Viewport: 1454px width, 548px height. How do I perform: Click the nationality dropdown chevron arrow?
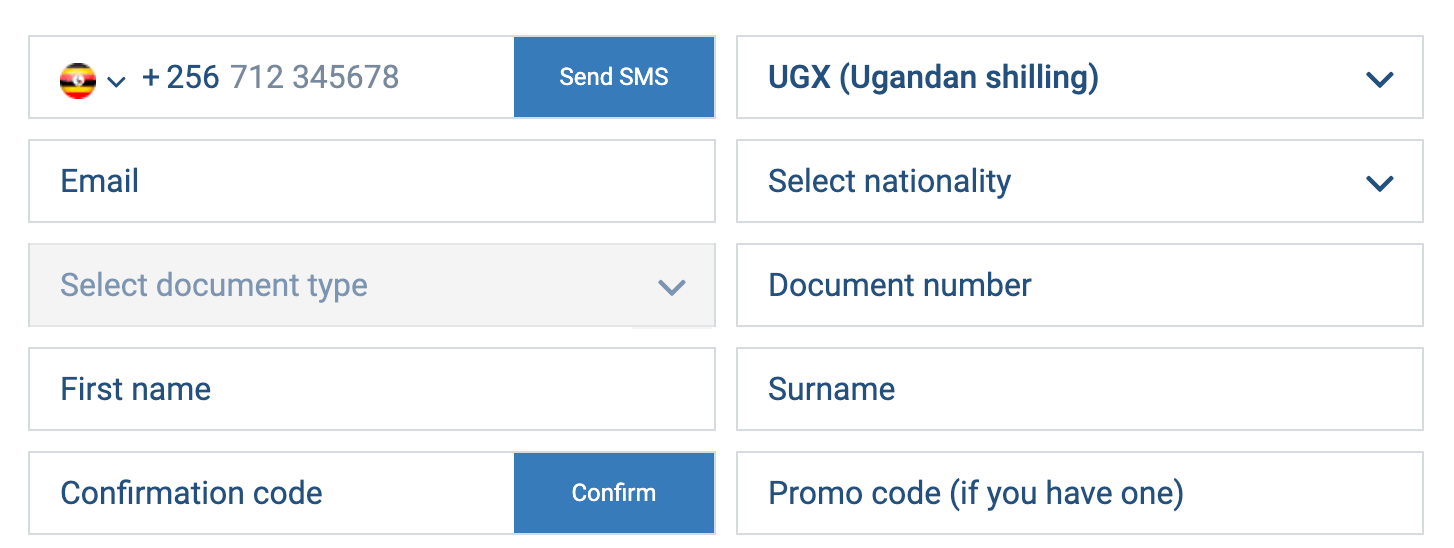click(x=1379, y=183)
